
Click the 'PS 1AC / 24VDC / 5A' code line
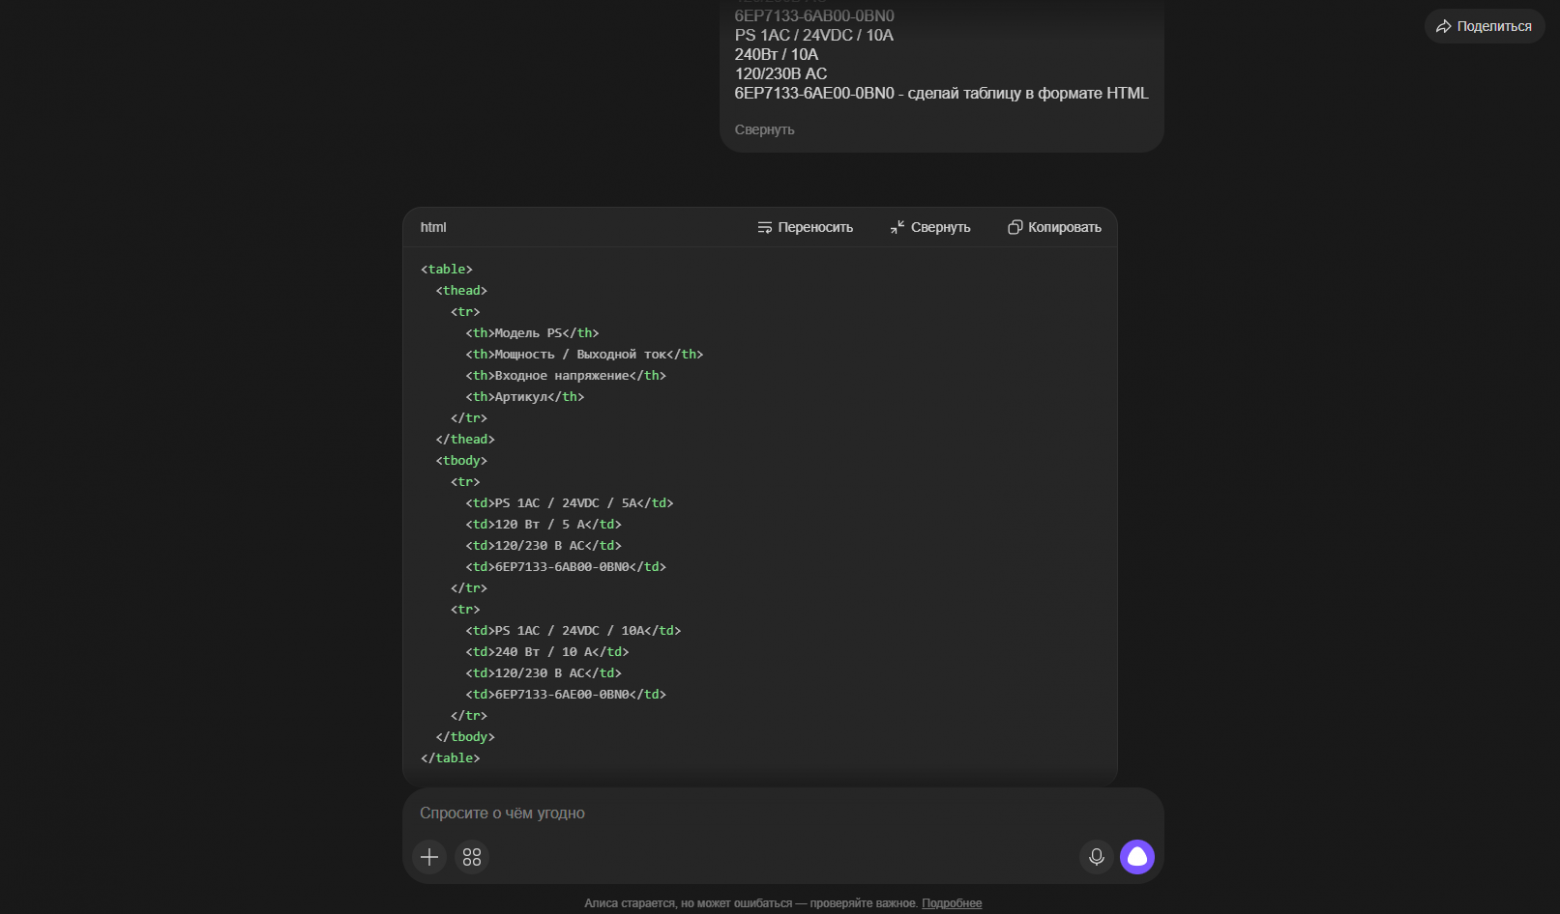(x=569, y=503)
